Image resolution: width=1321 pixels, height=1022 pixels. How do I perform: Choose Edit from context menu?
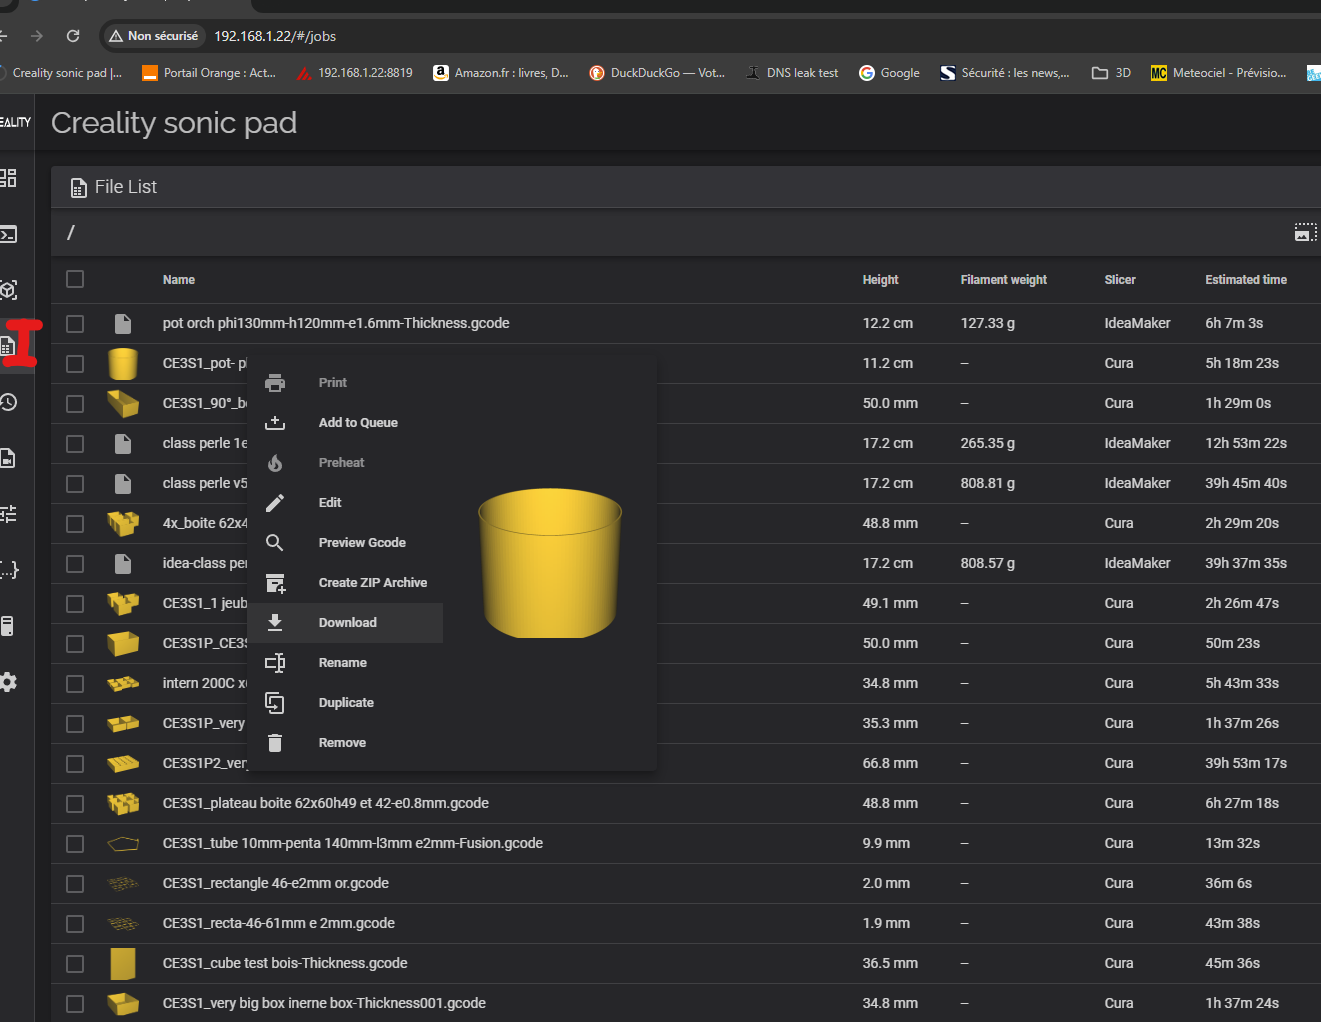345,503
